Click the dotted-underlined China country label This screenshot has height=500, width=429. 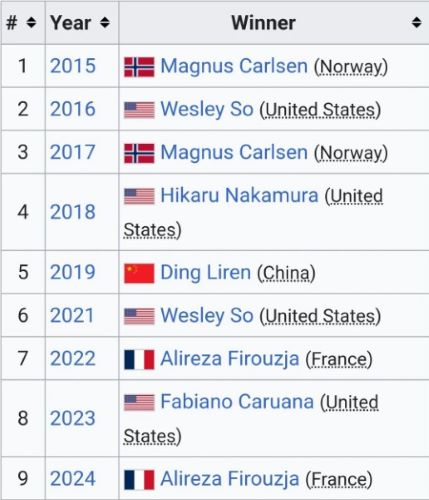(286, 274)
